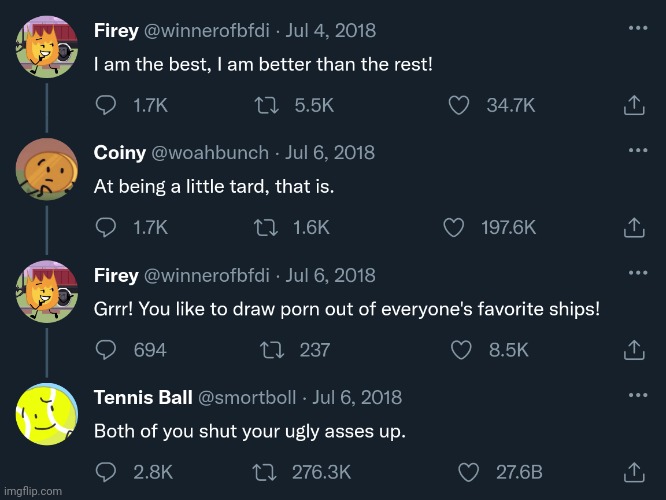Share Firey's first tweet
The height and width of the screenshot is (500, 666).
(x=633, y=104)
